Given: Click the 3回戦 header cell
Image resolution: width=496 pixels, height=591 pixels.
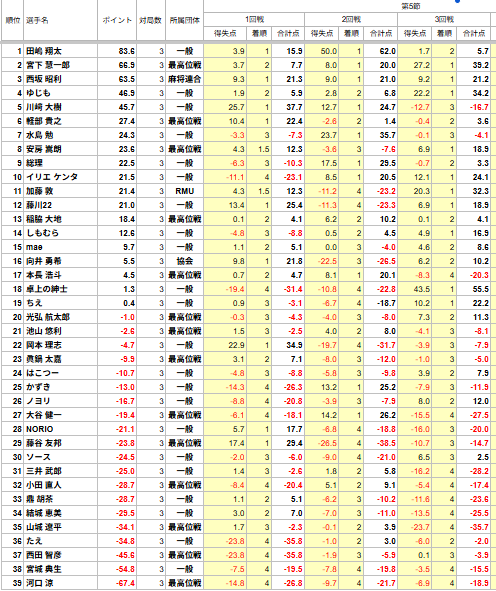Looking at the screenshot, I should click(444, 19).
